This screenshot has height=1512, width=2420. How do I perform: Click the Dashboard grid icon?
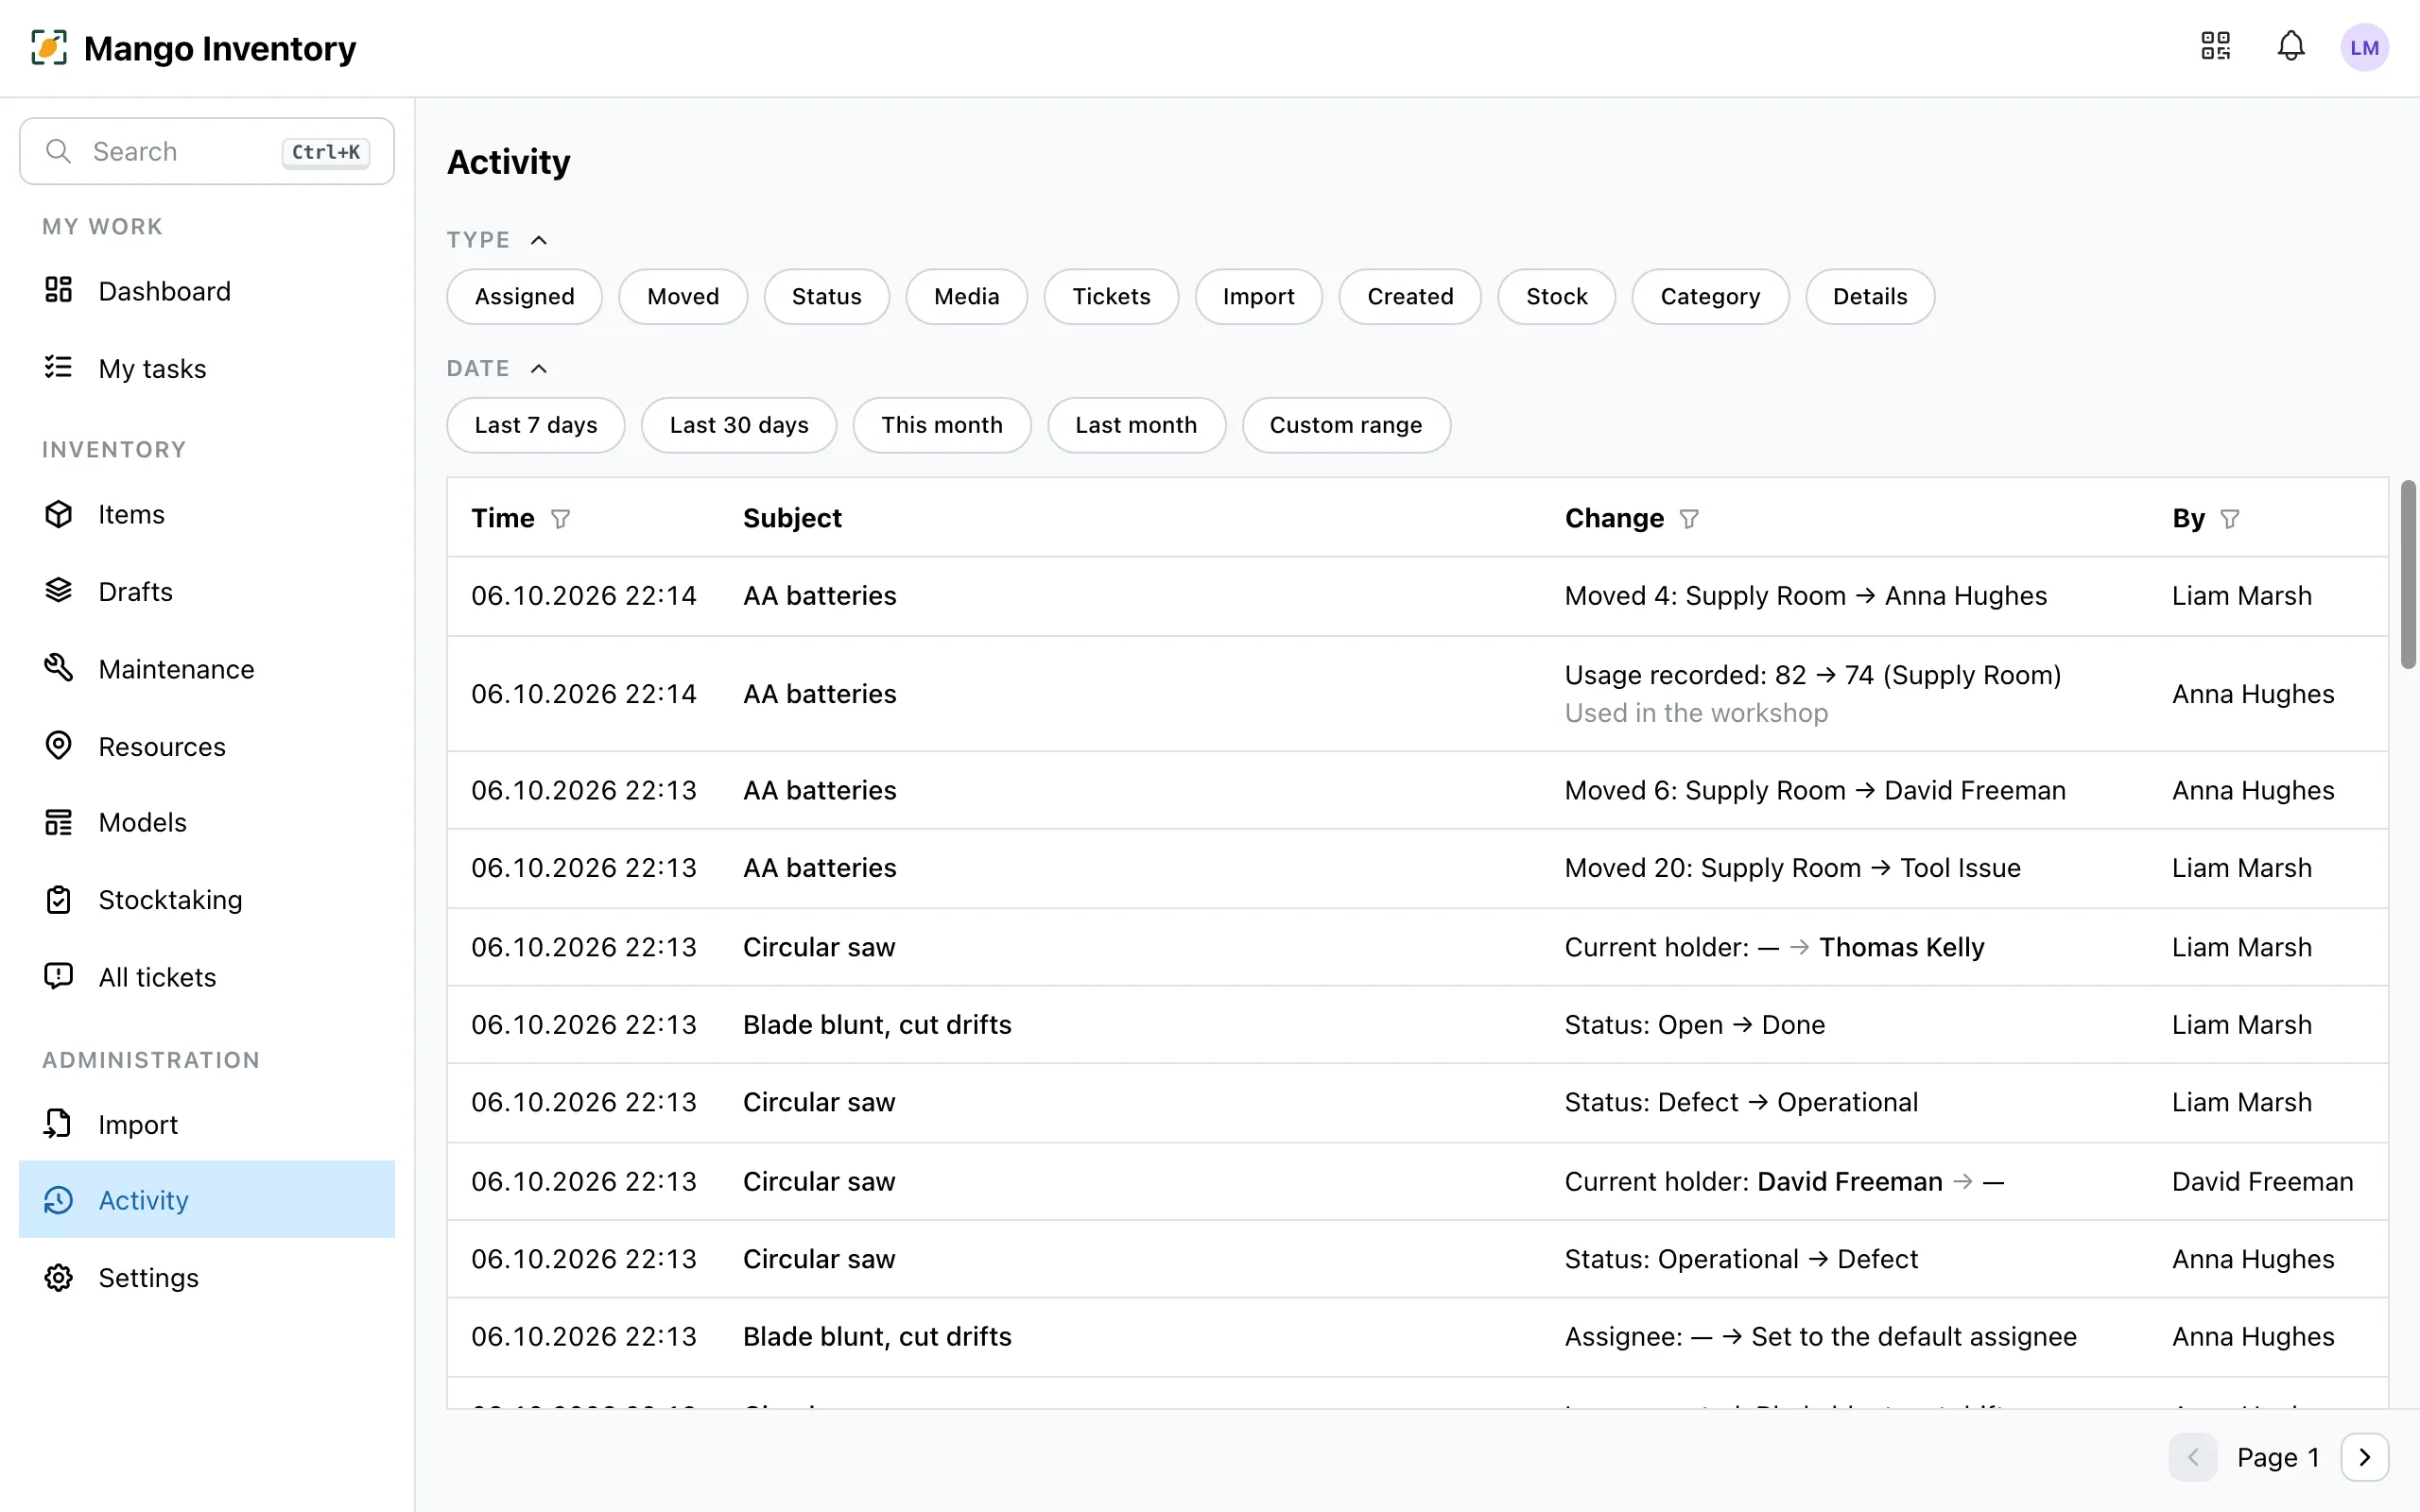point(59,290)
